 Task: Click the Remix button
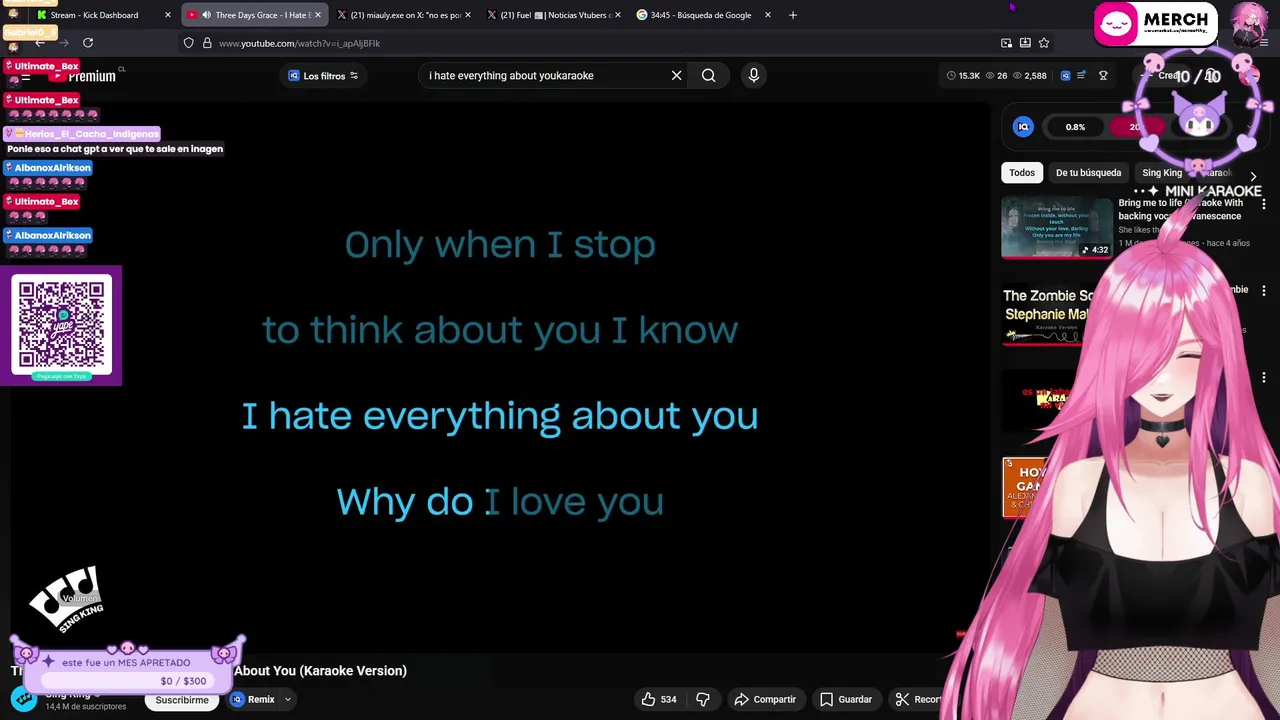pos(253,700)
